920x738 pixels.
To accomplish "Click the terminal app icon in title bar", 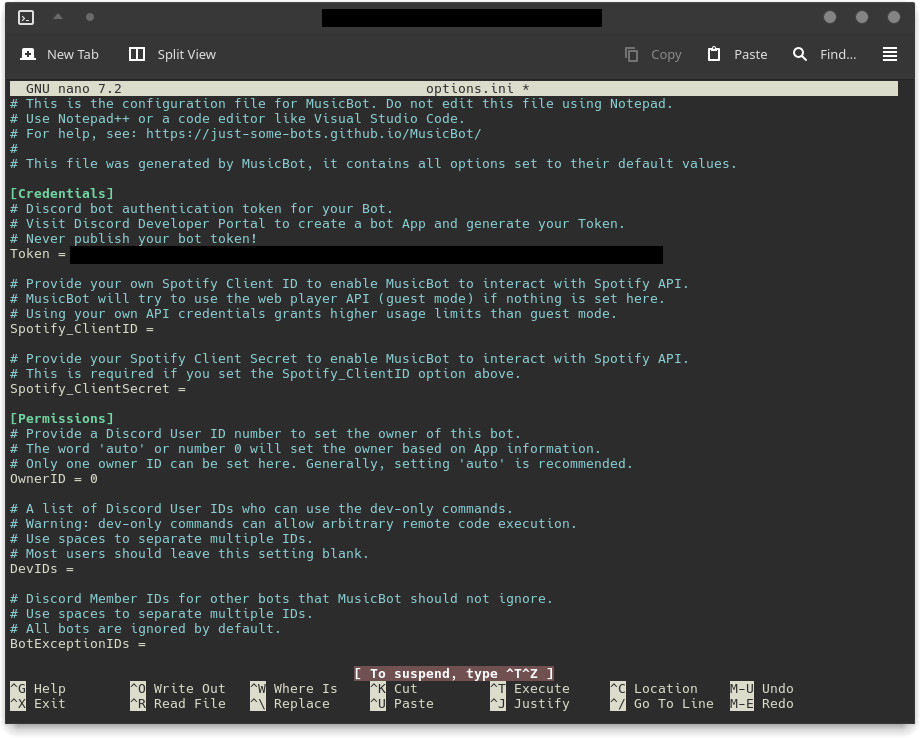I will [26, 17].
